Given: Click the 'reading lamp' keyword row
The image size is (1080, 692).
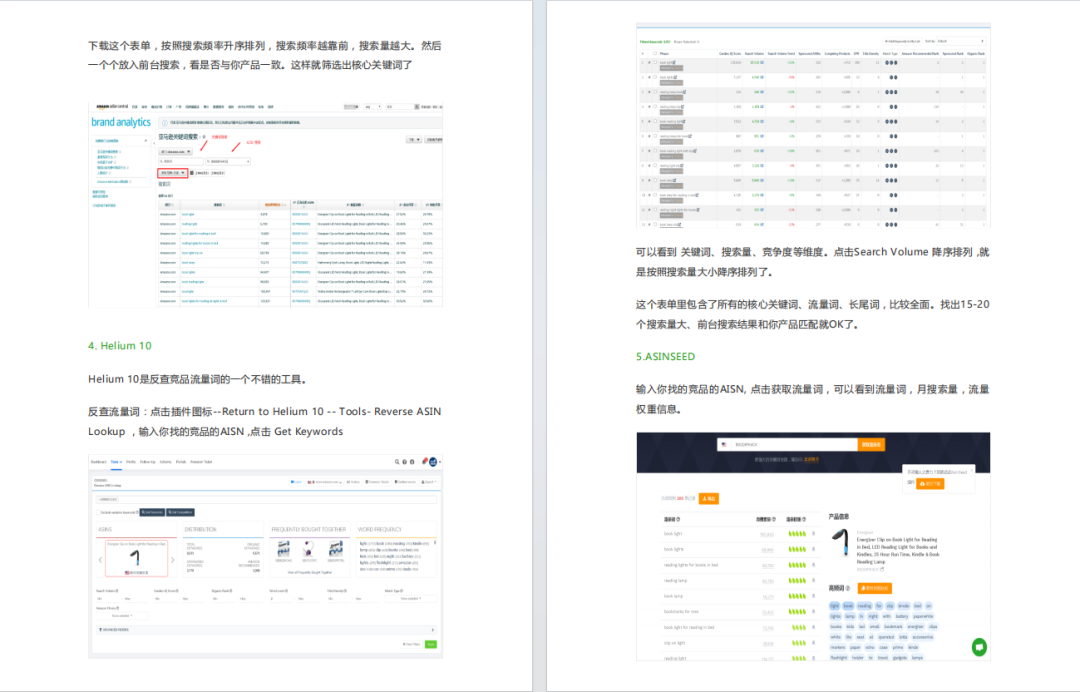Looking at the screenshot, I should coord(741,580).
